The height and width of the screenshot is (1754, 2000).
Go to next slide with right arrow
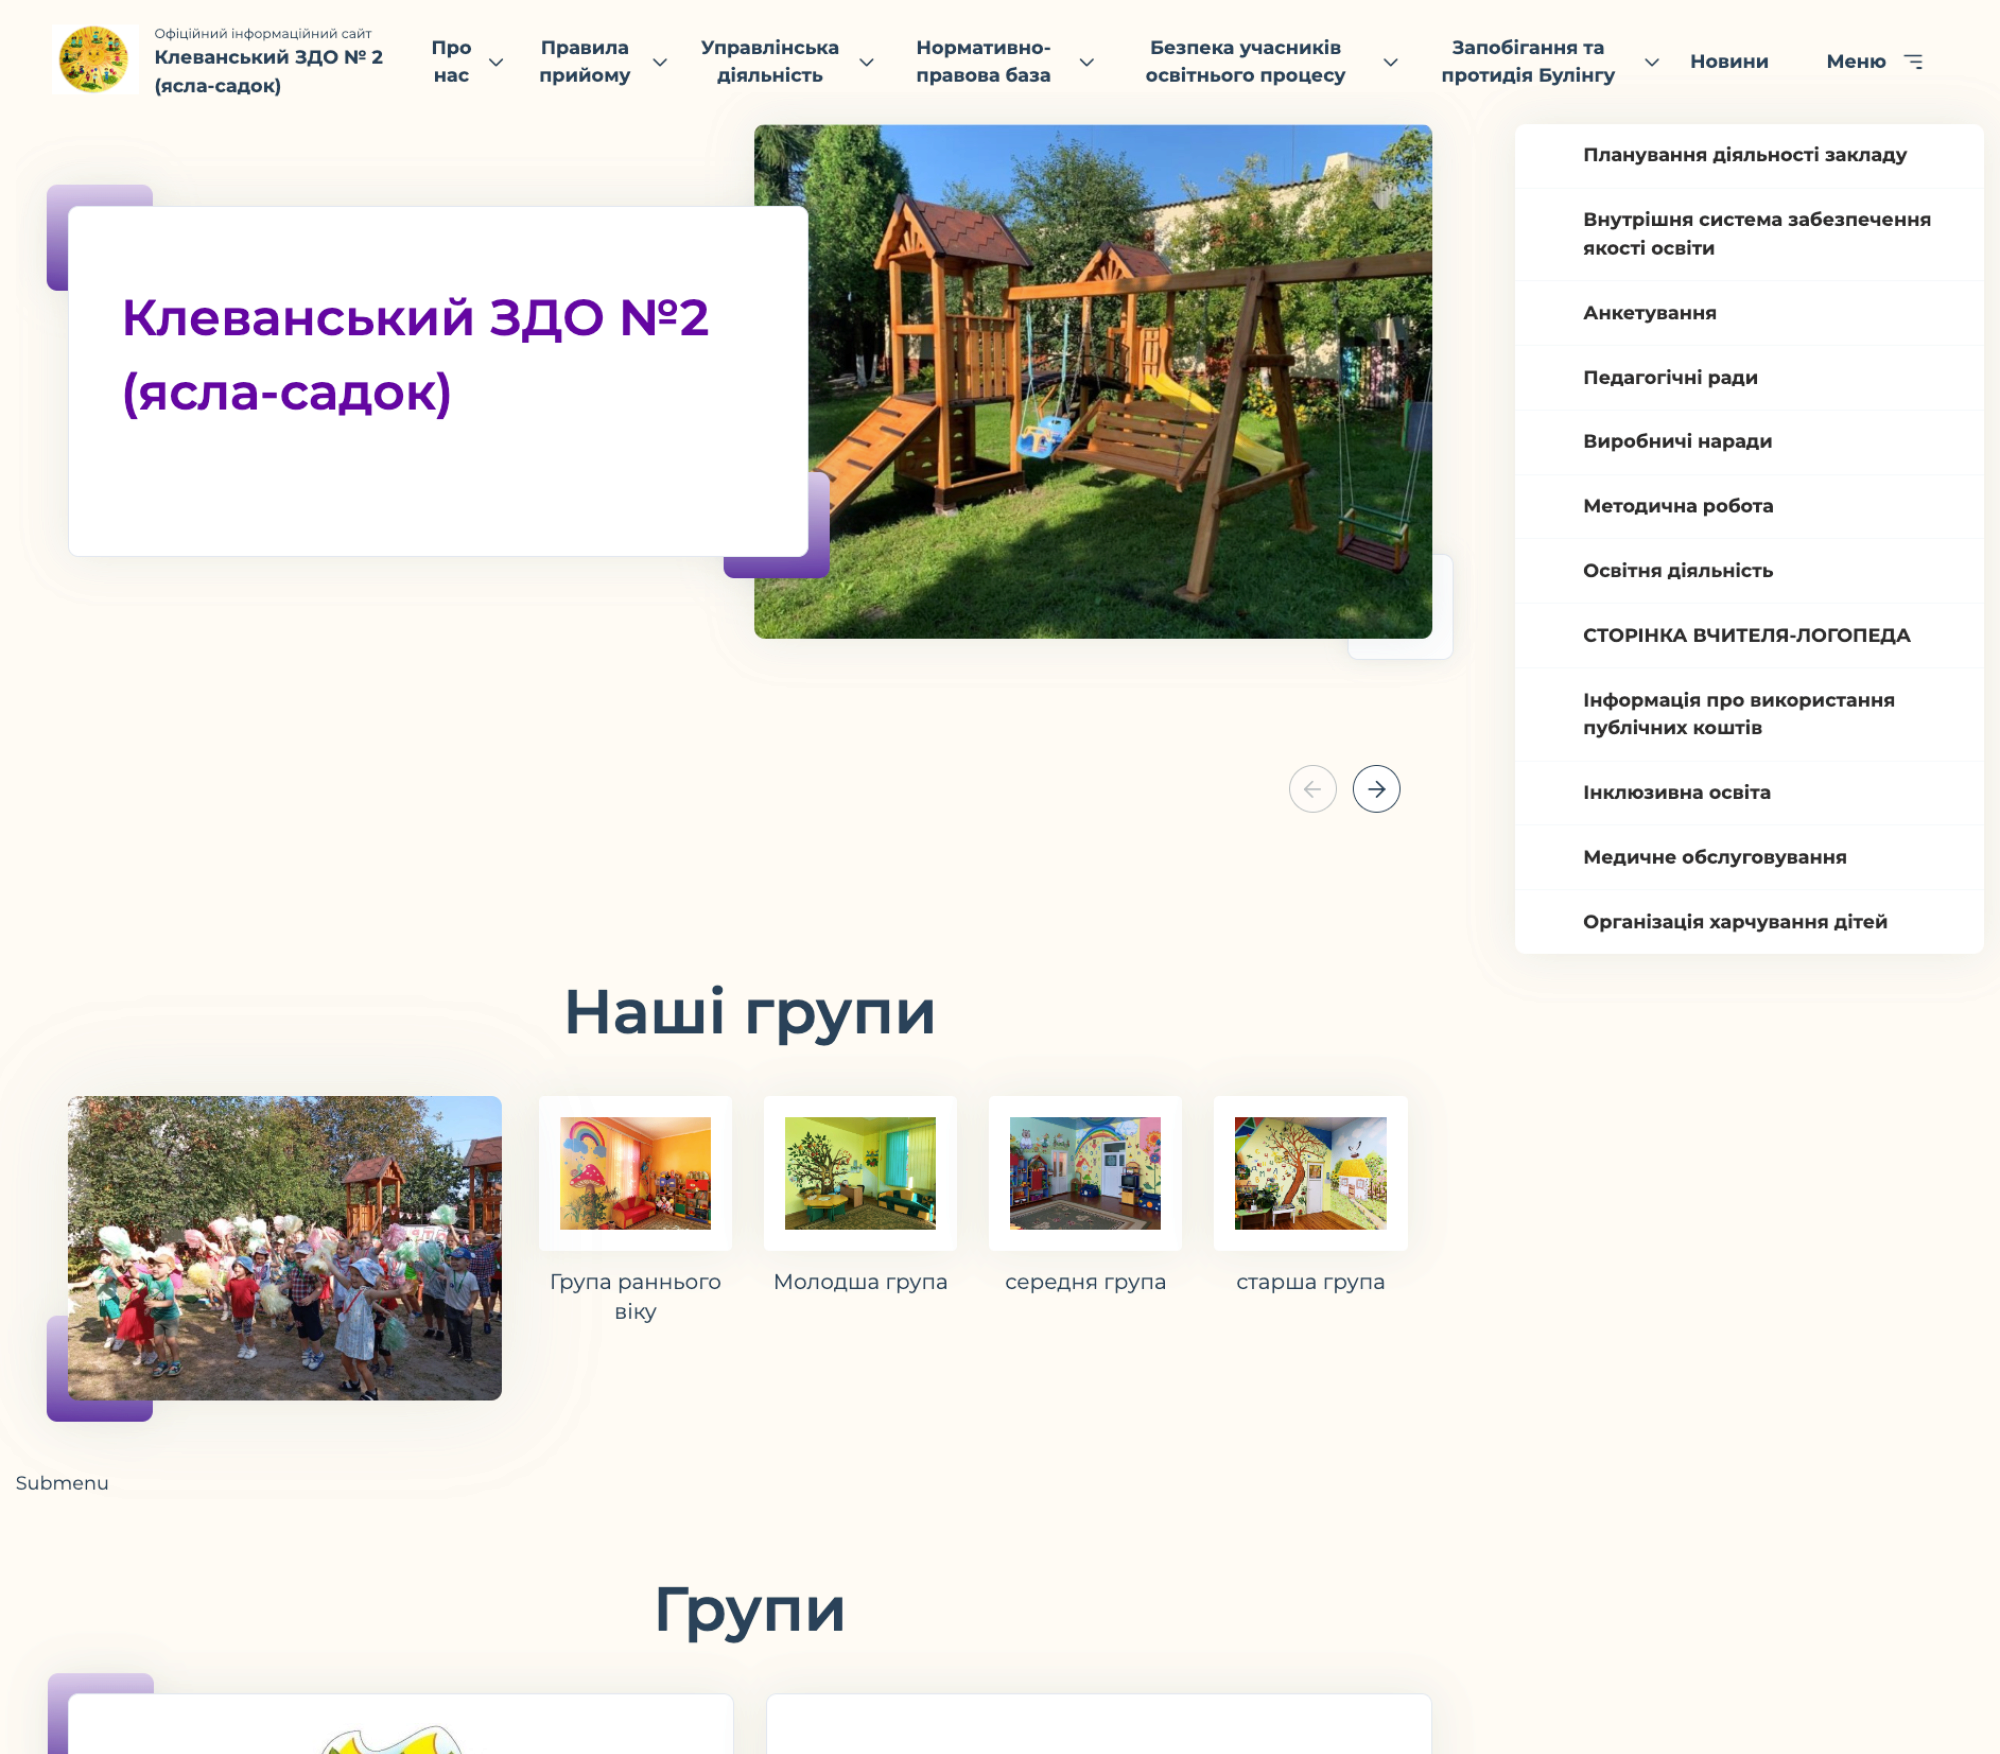click(1376, 789)
